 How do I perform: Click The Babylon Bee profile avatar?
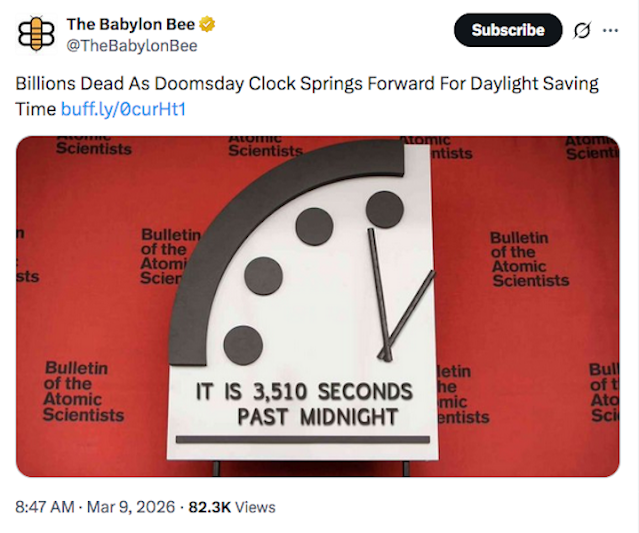coord(37,34)
